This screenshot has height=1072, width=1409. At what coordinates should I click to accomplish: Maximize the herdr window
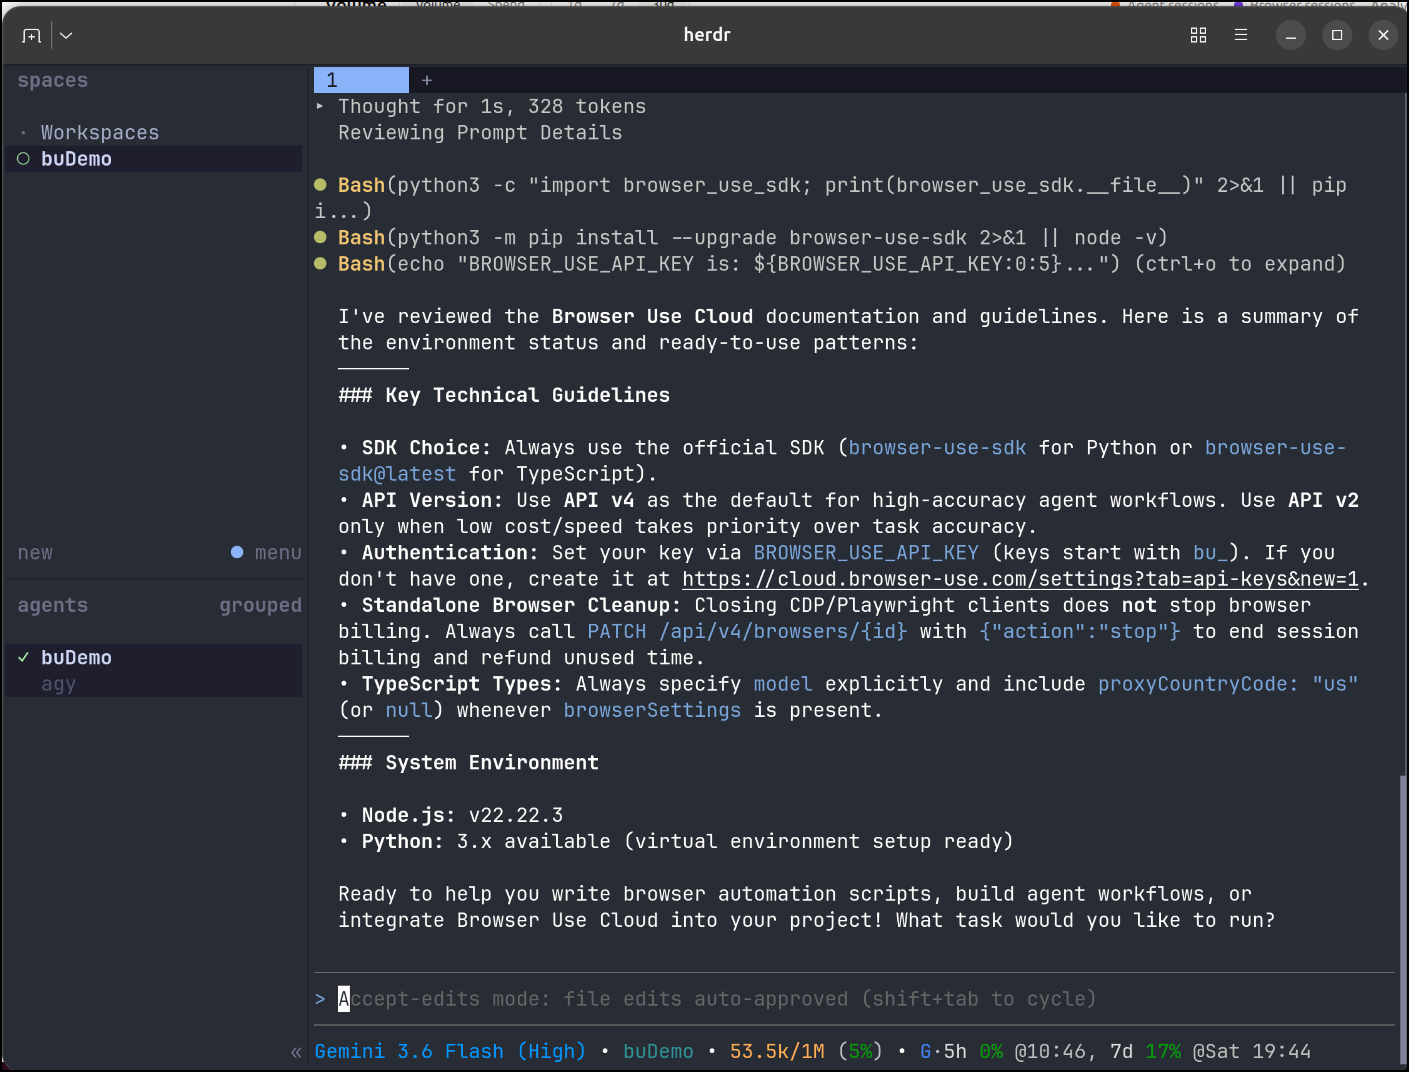[1337, 36]
